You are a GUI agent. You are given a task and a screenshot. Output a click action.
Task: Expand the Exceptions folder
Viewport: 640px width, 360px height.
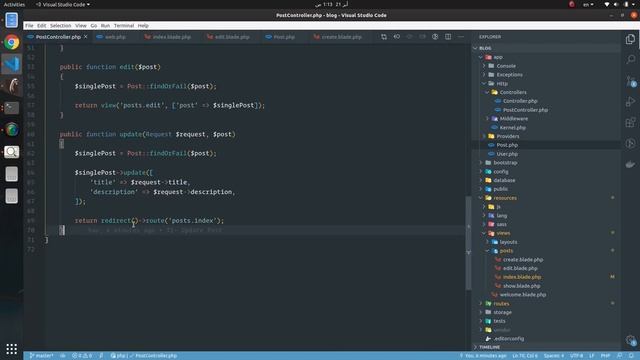547,75
